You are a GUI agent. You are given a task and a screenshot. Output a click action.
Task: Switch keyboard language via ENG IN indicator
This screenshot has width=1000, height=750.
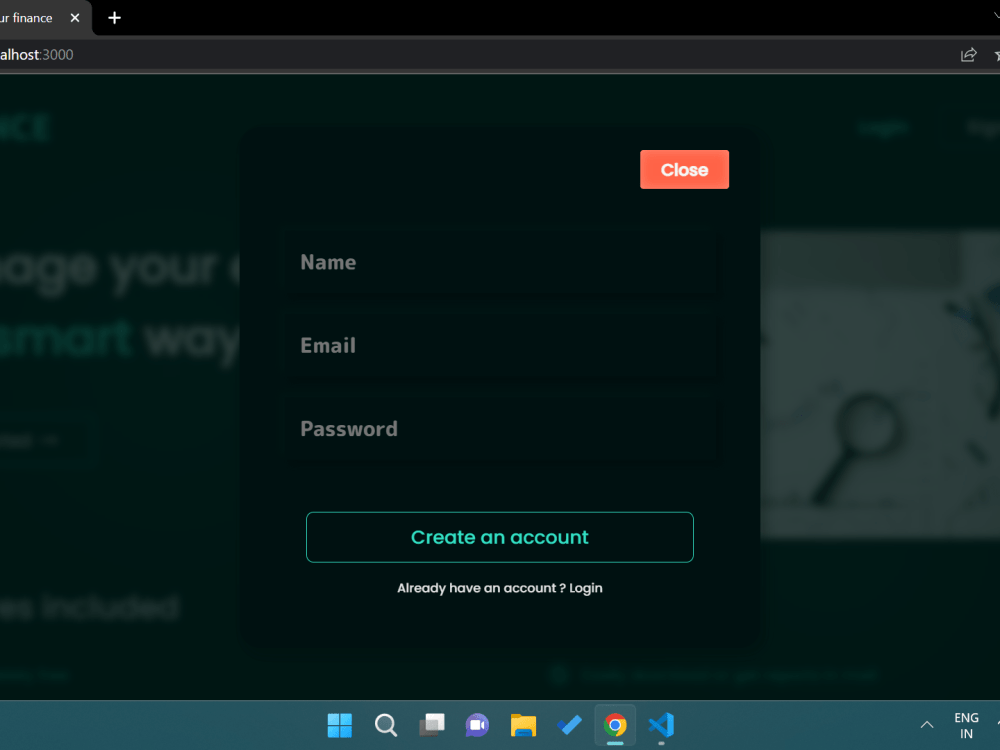(966, 725)
